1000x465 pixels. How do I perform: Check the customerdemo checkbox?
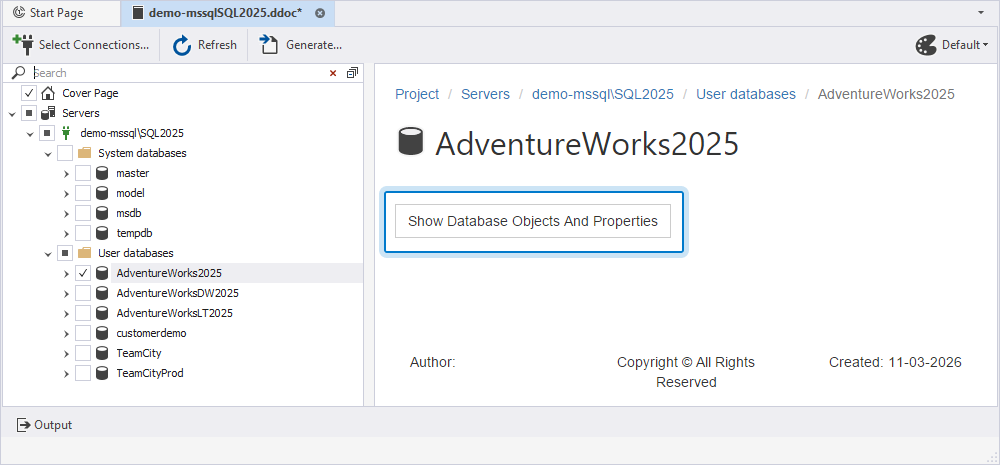83,333
